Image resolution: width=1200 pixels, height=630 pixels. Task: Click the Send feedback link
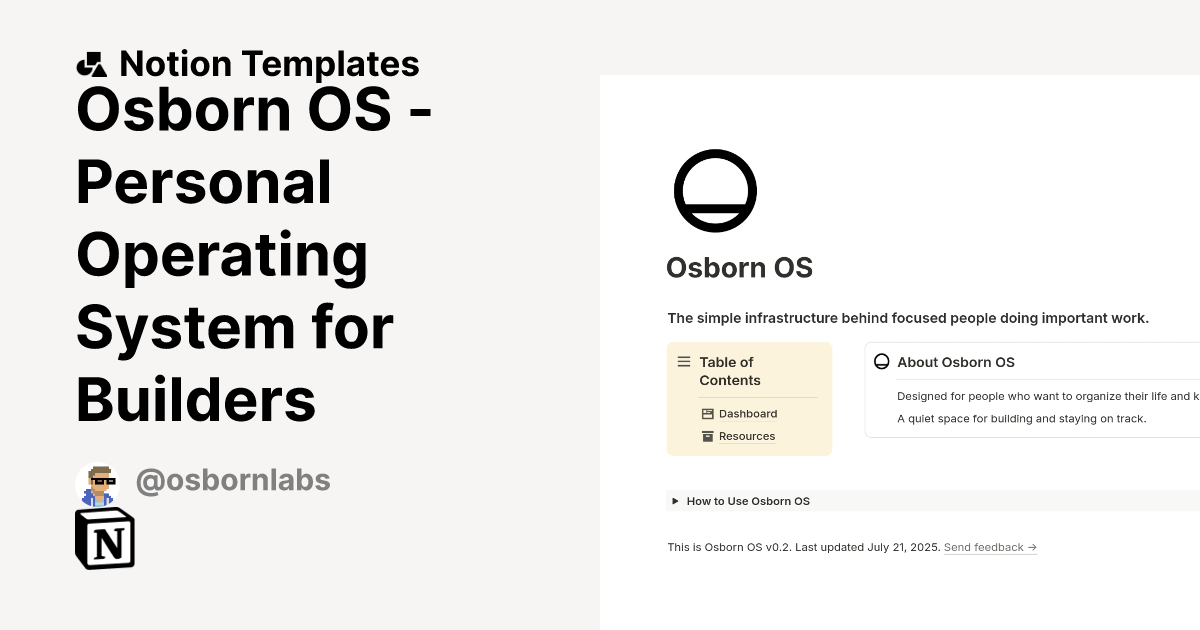(x=984, y=547)
